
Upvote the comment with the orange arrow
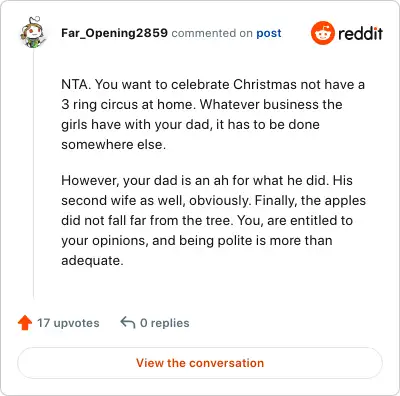(x=25, y=323)
